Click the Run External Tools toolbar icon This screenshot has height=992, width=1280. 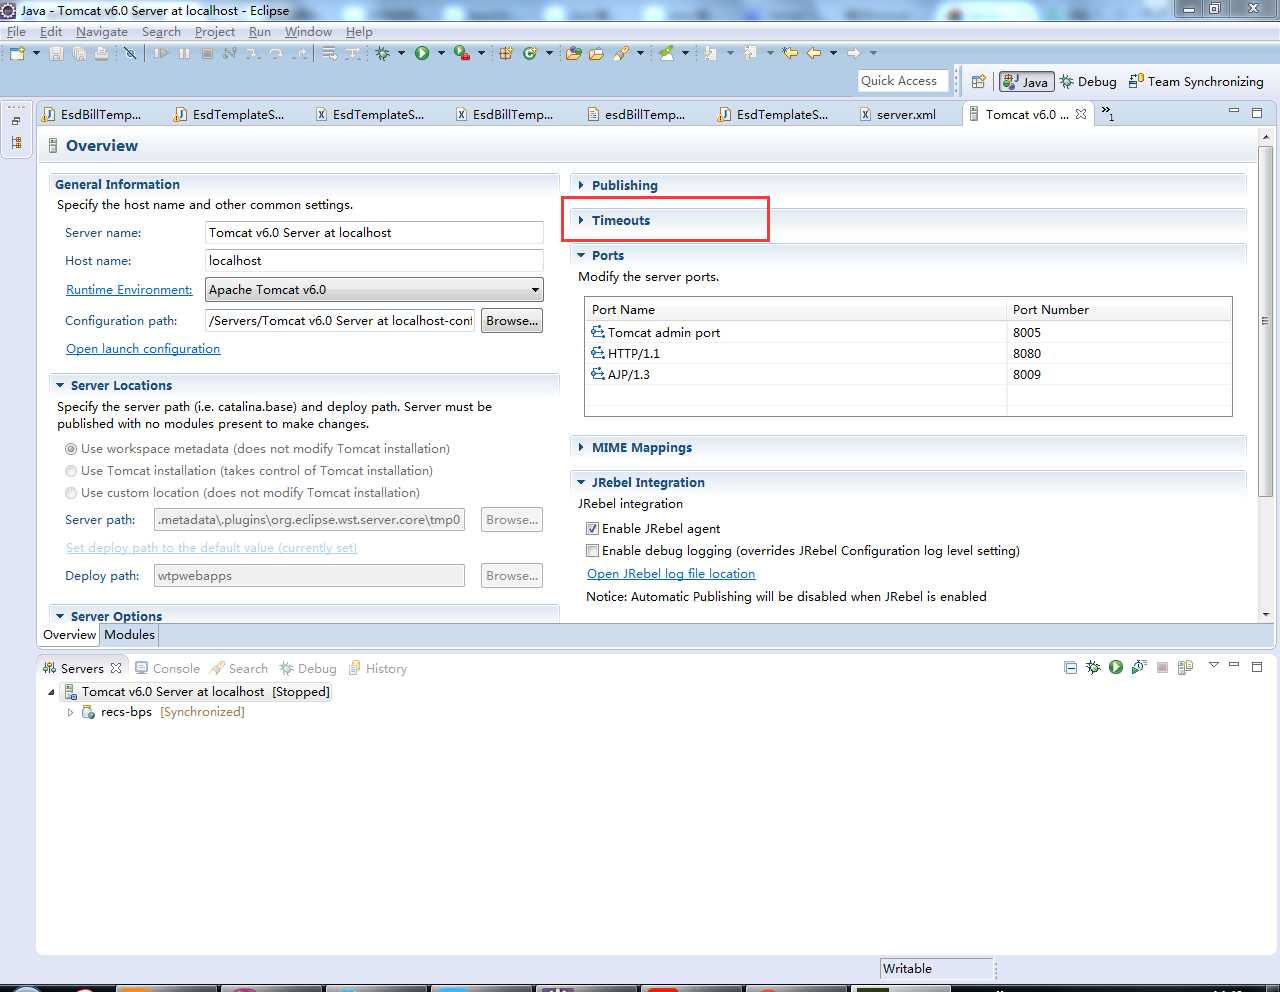461,53
